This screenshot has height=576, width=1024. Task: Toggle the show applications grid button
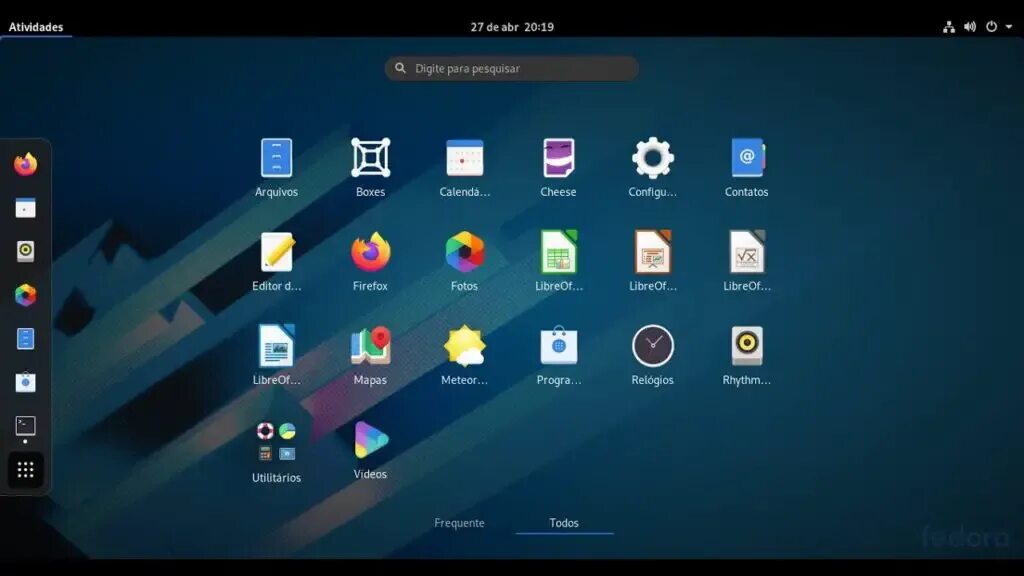tap(25, 470)
